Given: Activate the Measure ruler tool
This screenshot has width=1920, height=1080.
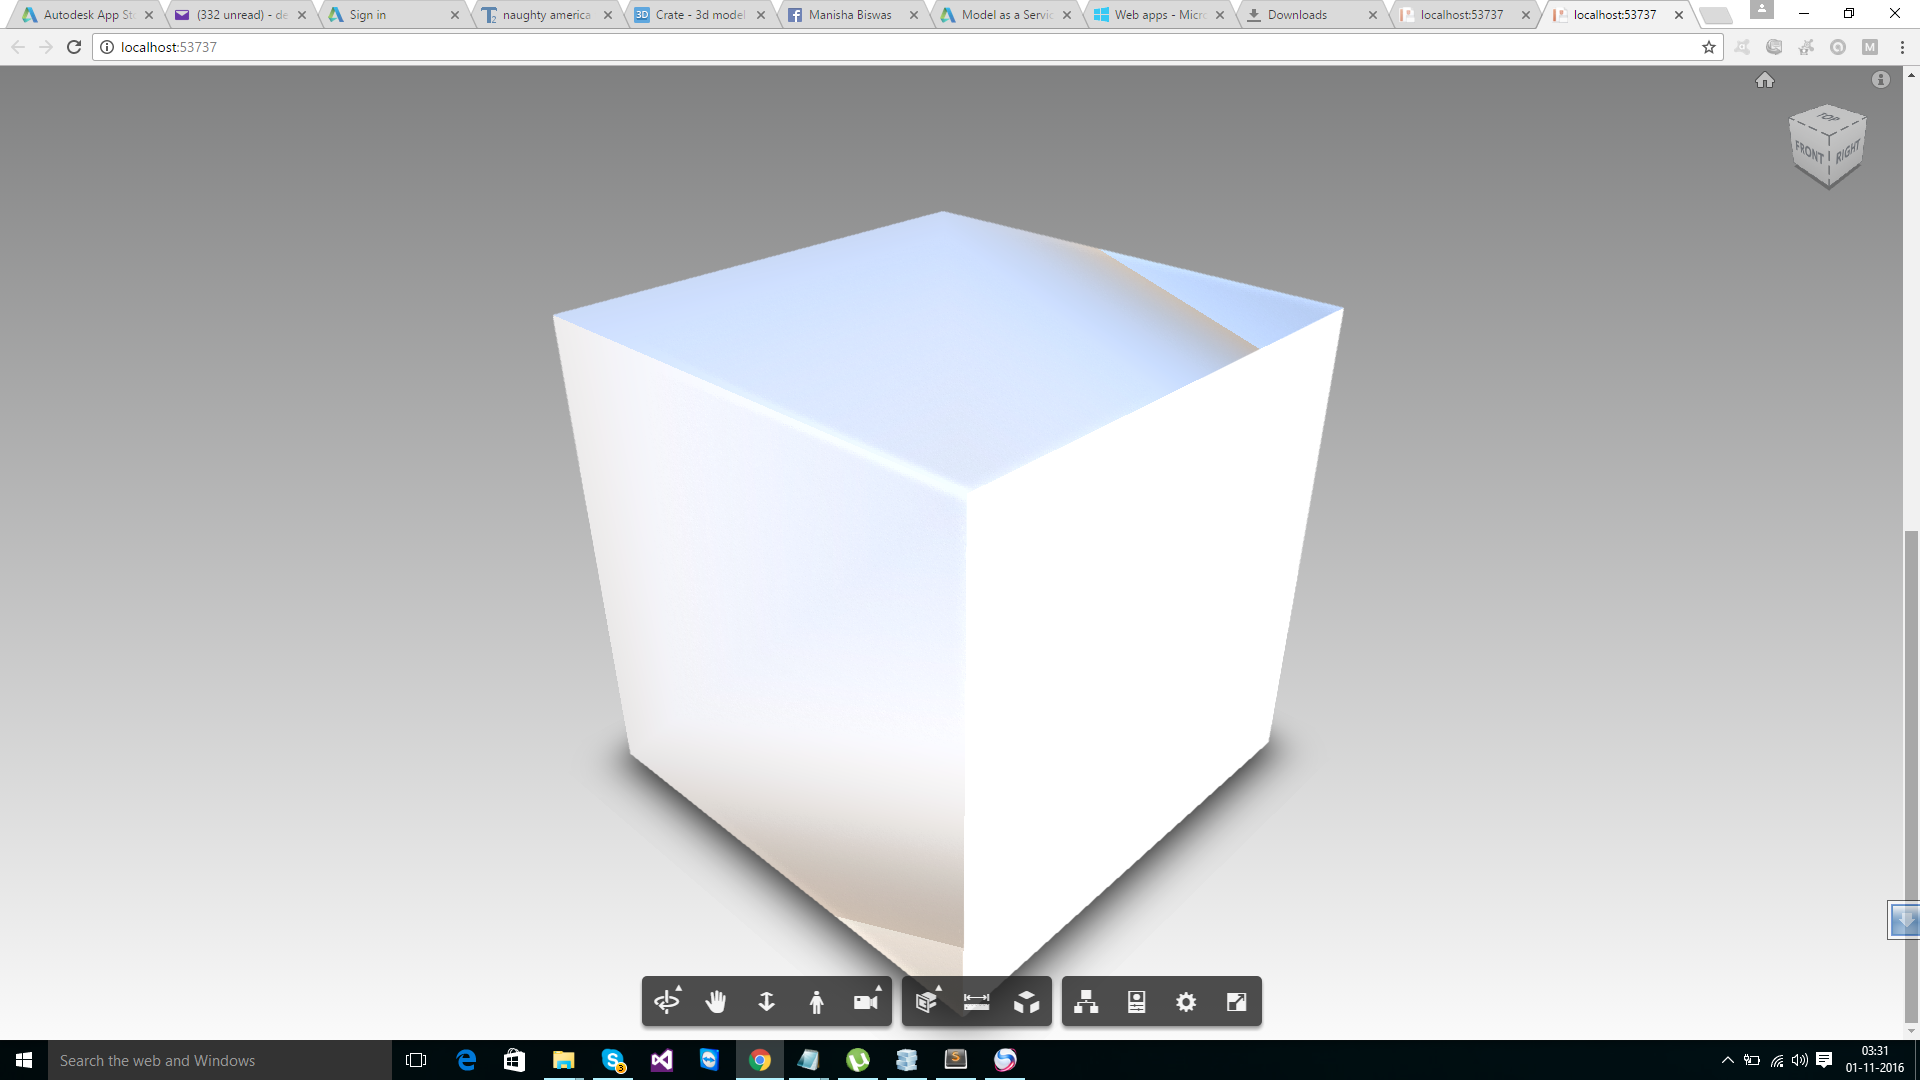Looking at the screenshot, I should (x=976, y=1002).
